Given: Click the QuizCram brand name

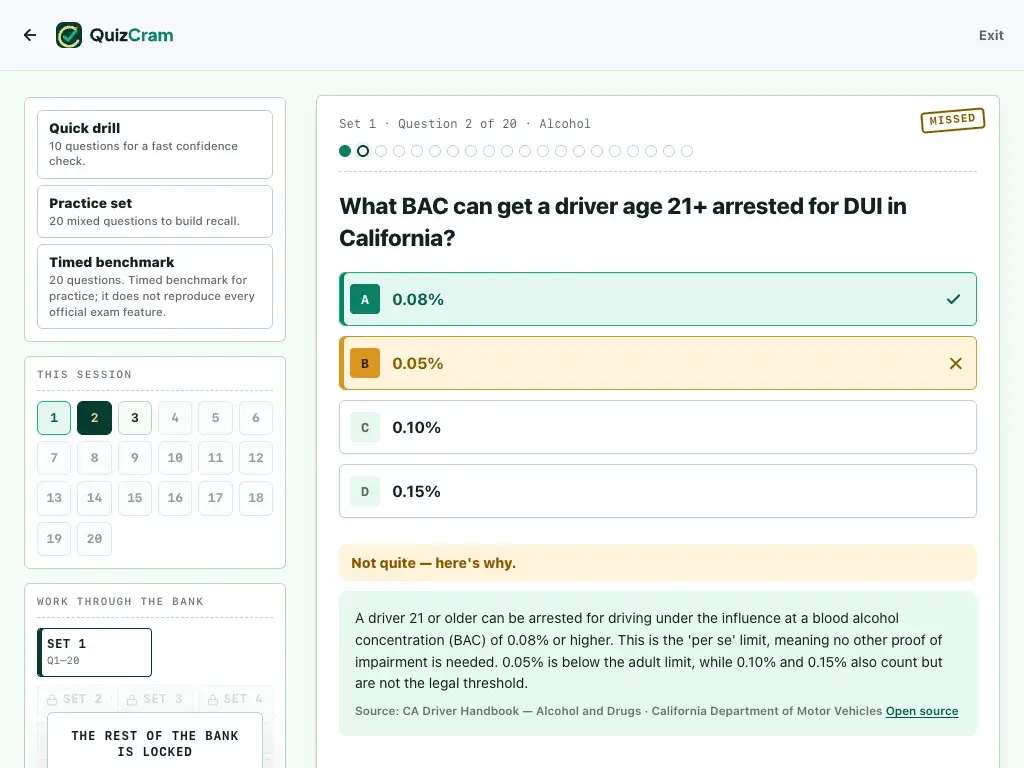Looking at the screenshot, I should click(x=131, y=35).
